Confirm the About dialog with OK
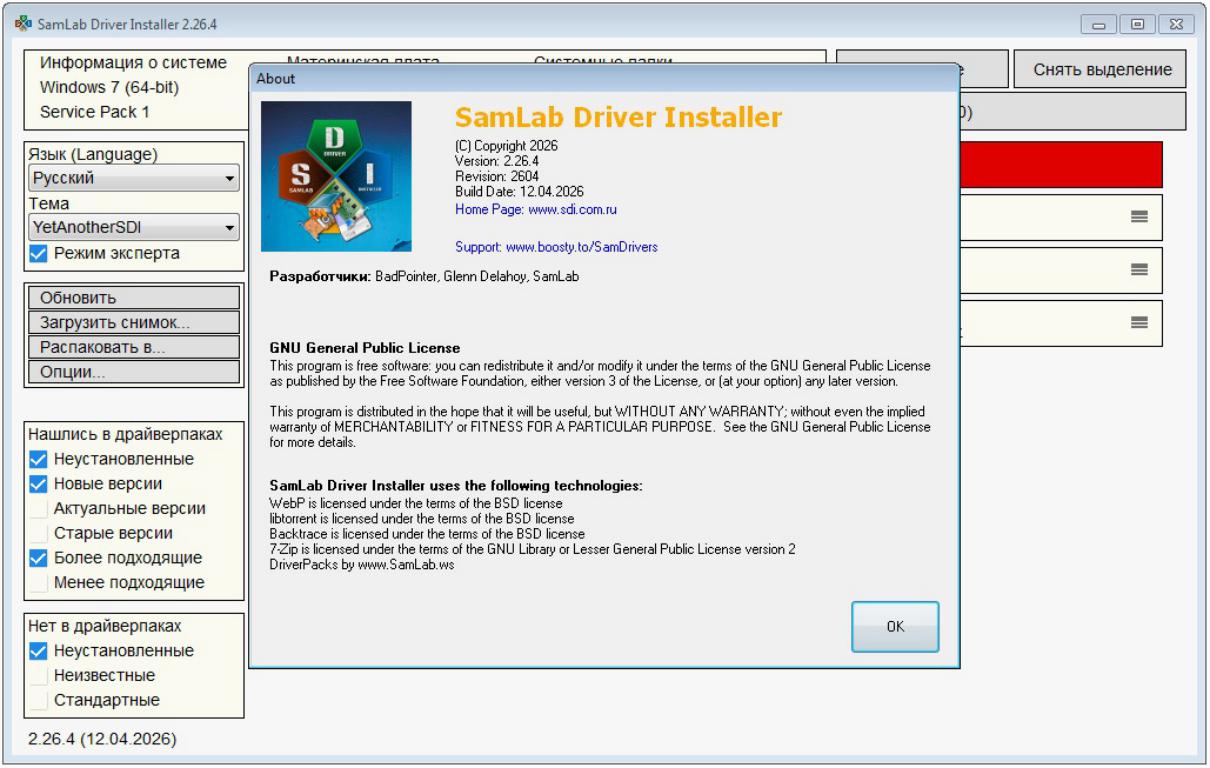1210x768 pixels. 895,626
